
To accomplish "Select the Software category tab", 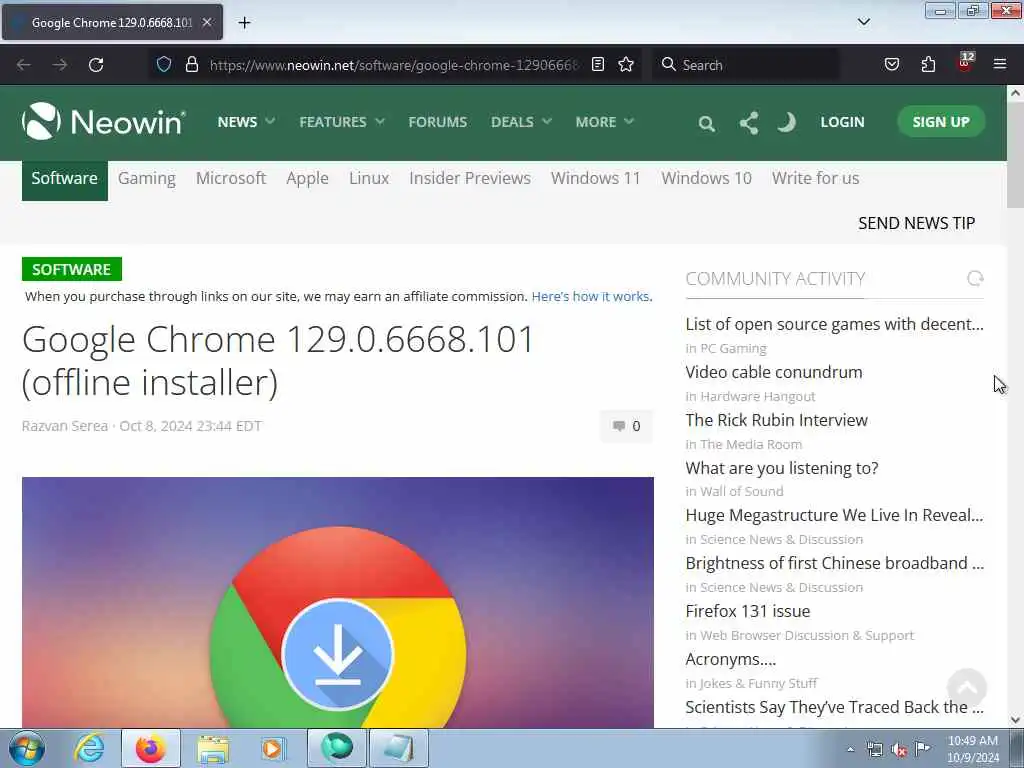I will (x=65, y=179).
